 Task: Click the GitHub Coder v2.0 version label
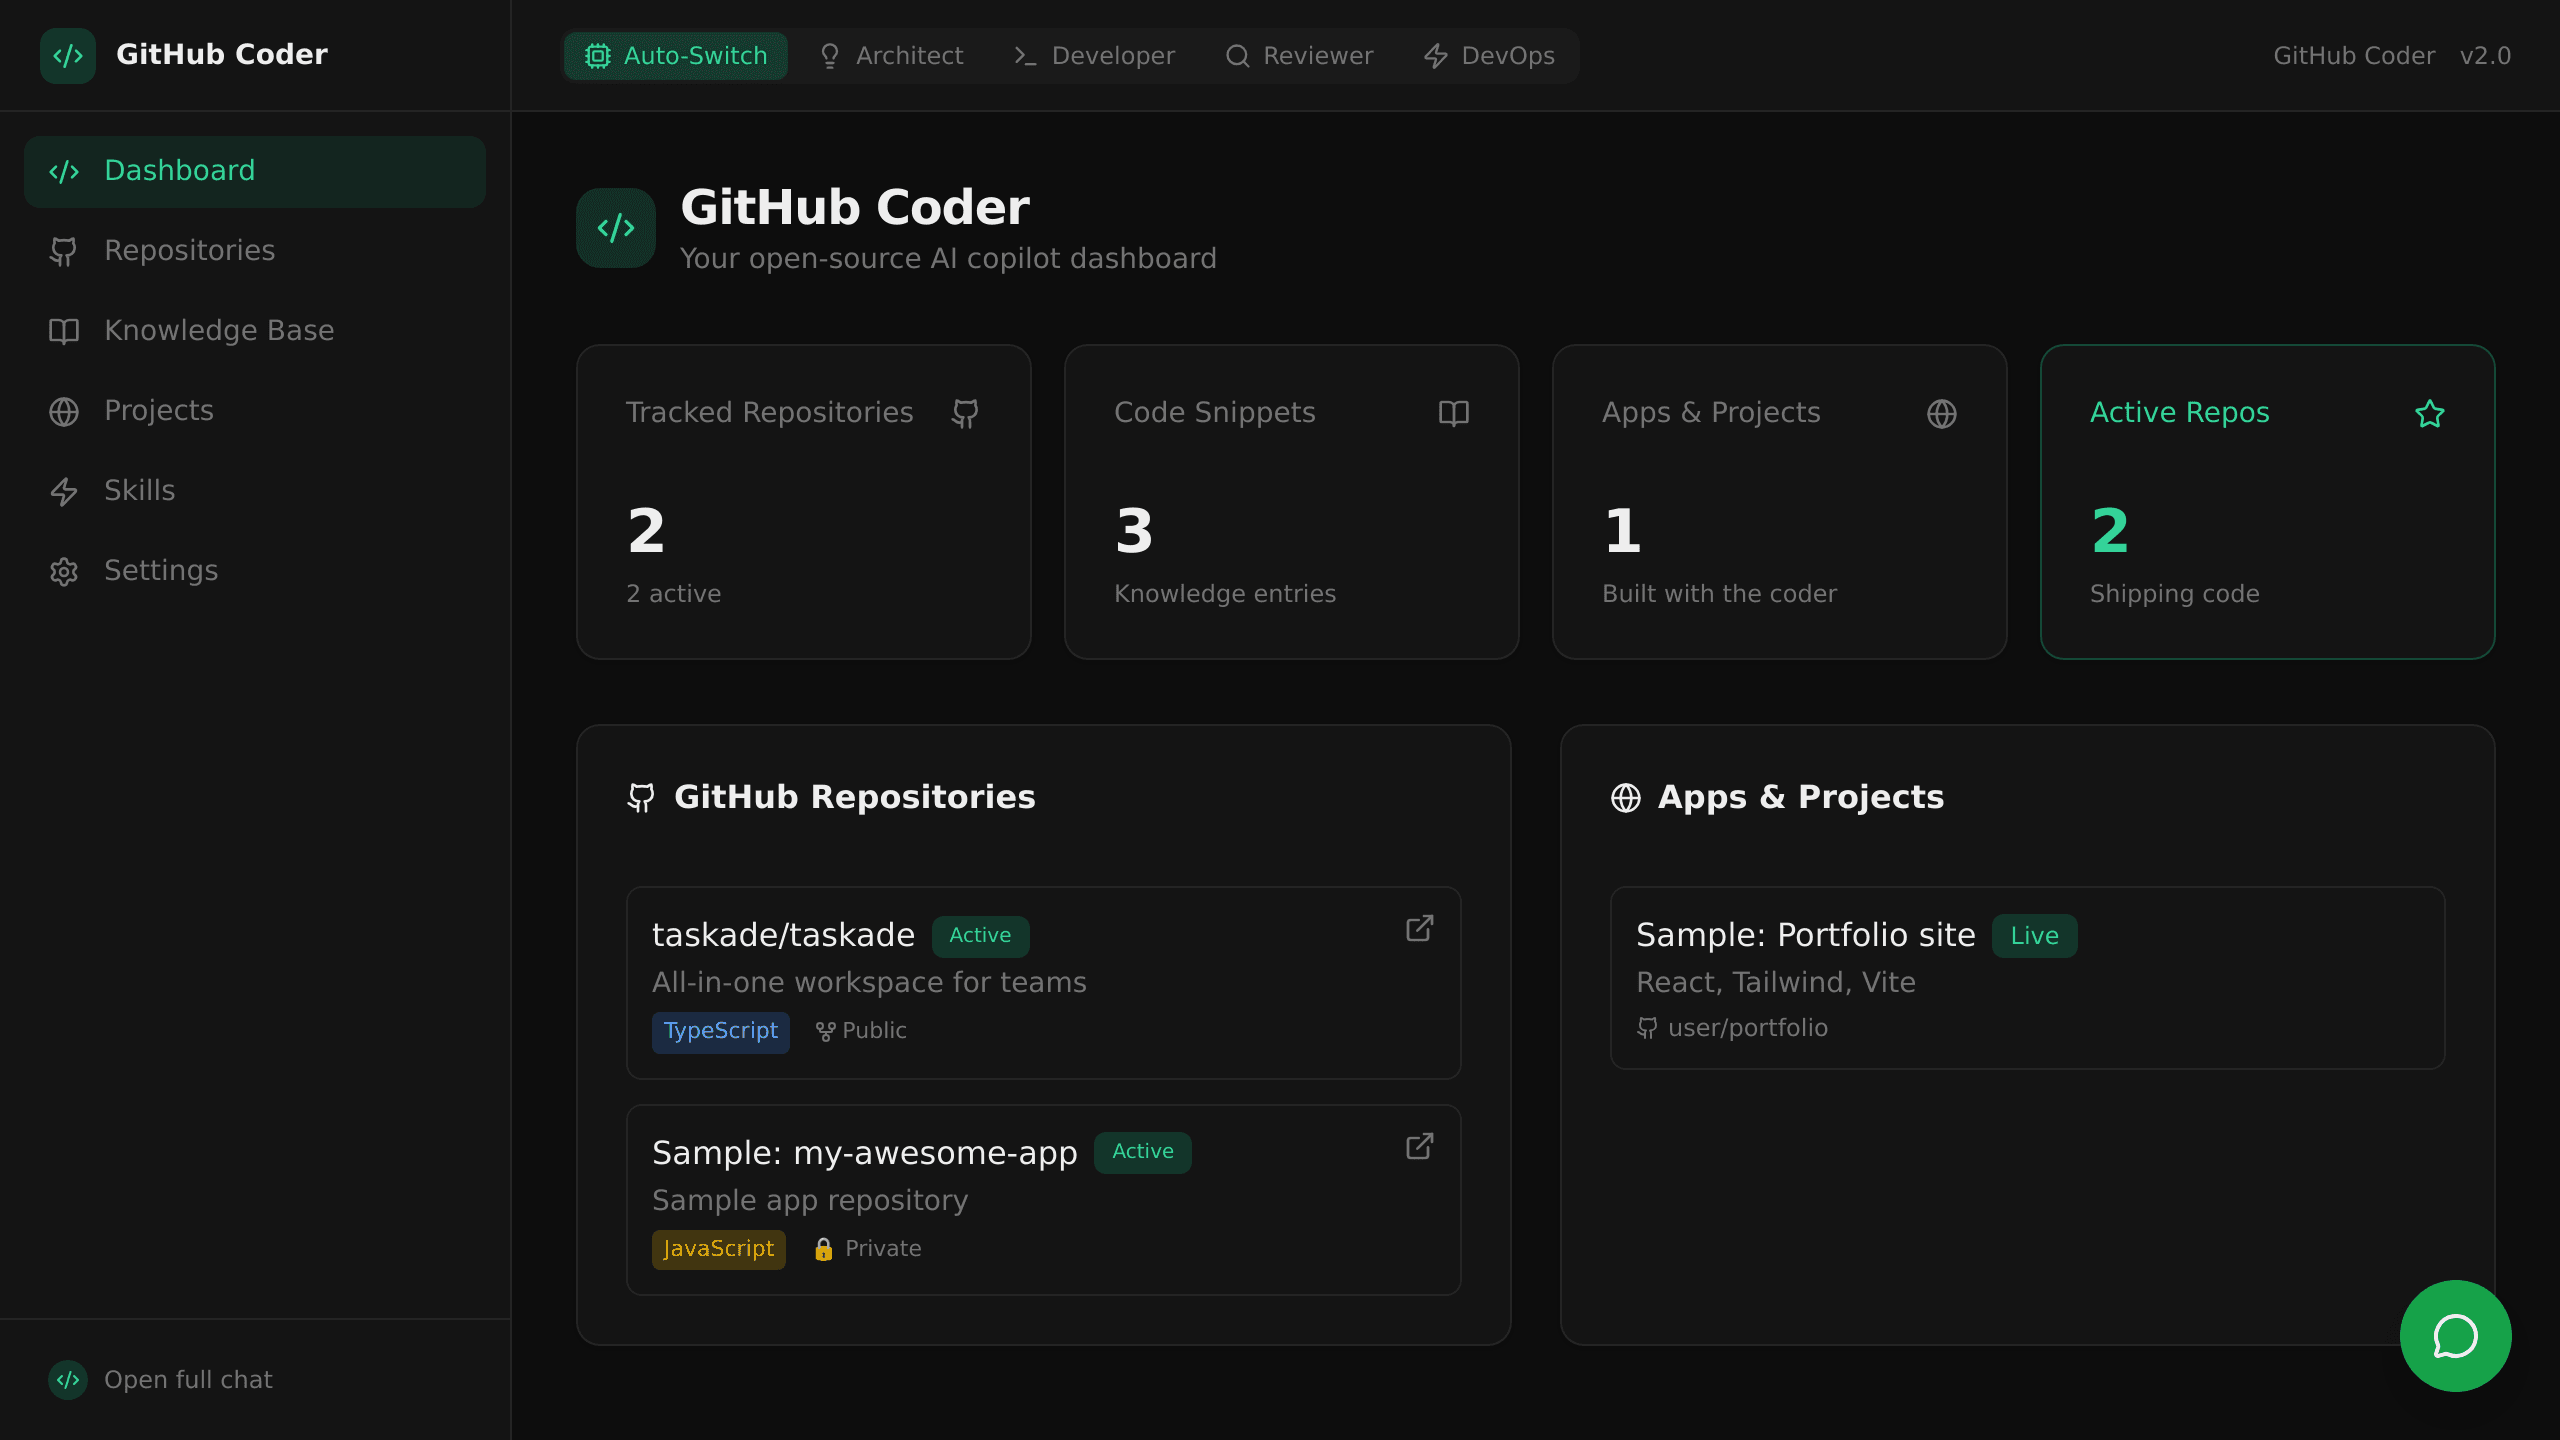pyautogui.click(x=2392, y=56)
